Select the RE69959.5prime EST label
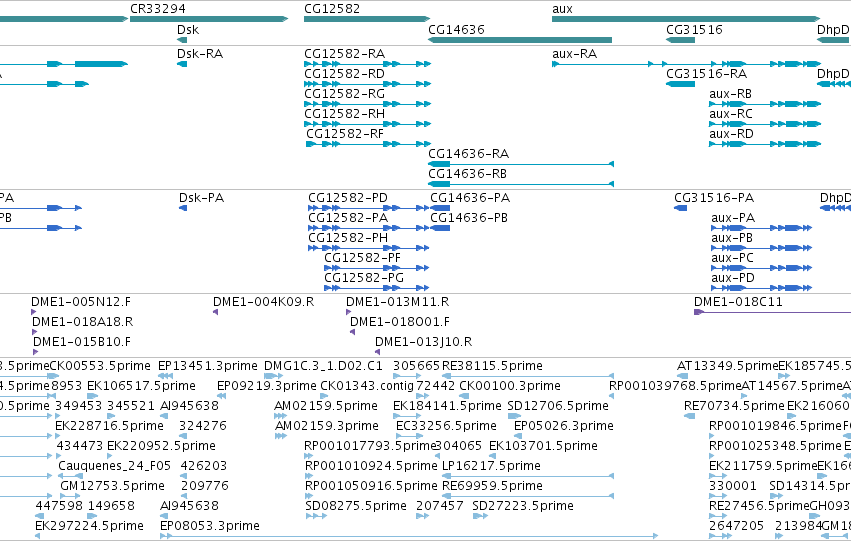Screen dimensions: 851x541 tap(492, 487)
